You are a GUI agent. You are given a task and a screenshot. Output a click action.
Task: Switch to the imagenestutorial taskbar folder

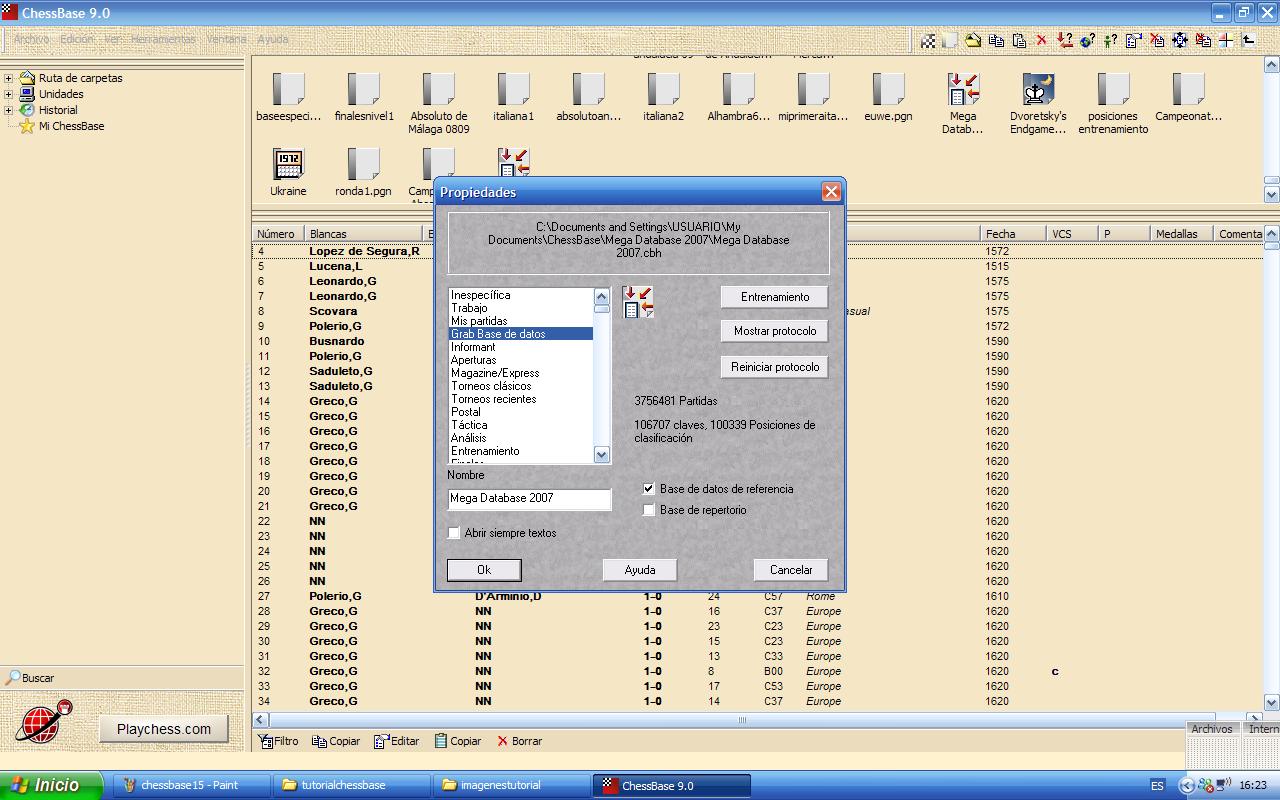click(510, 785)
